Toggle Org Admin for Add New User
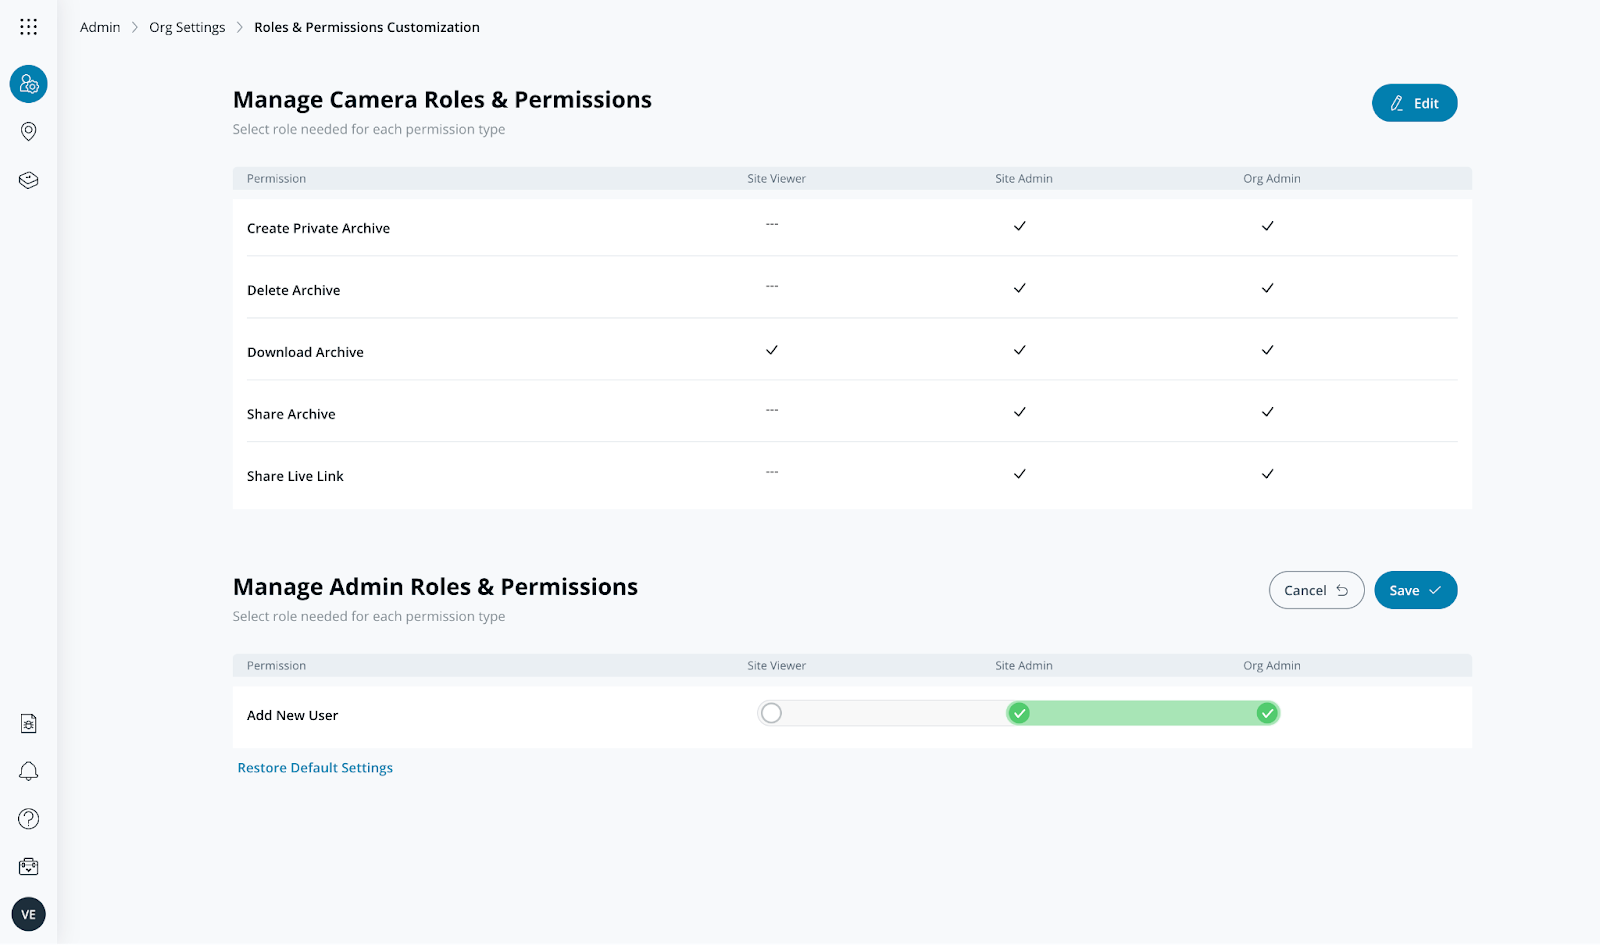The width and height of the screenshot is (1600, 945). coord(1267,713)
